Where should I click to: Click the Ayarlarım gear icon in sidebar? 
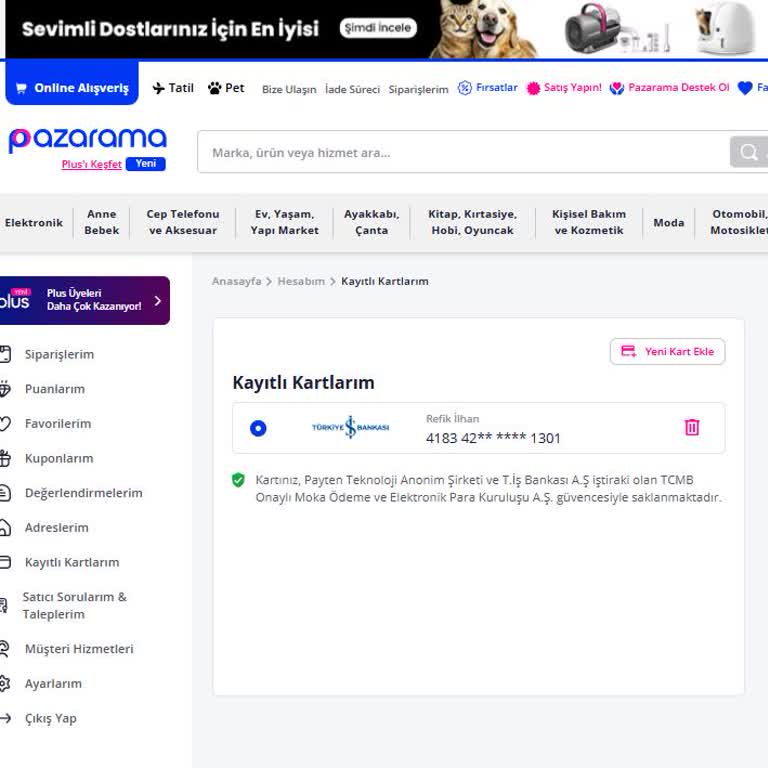tap(5, 684)
